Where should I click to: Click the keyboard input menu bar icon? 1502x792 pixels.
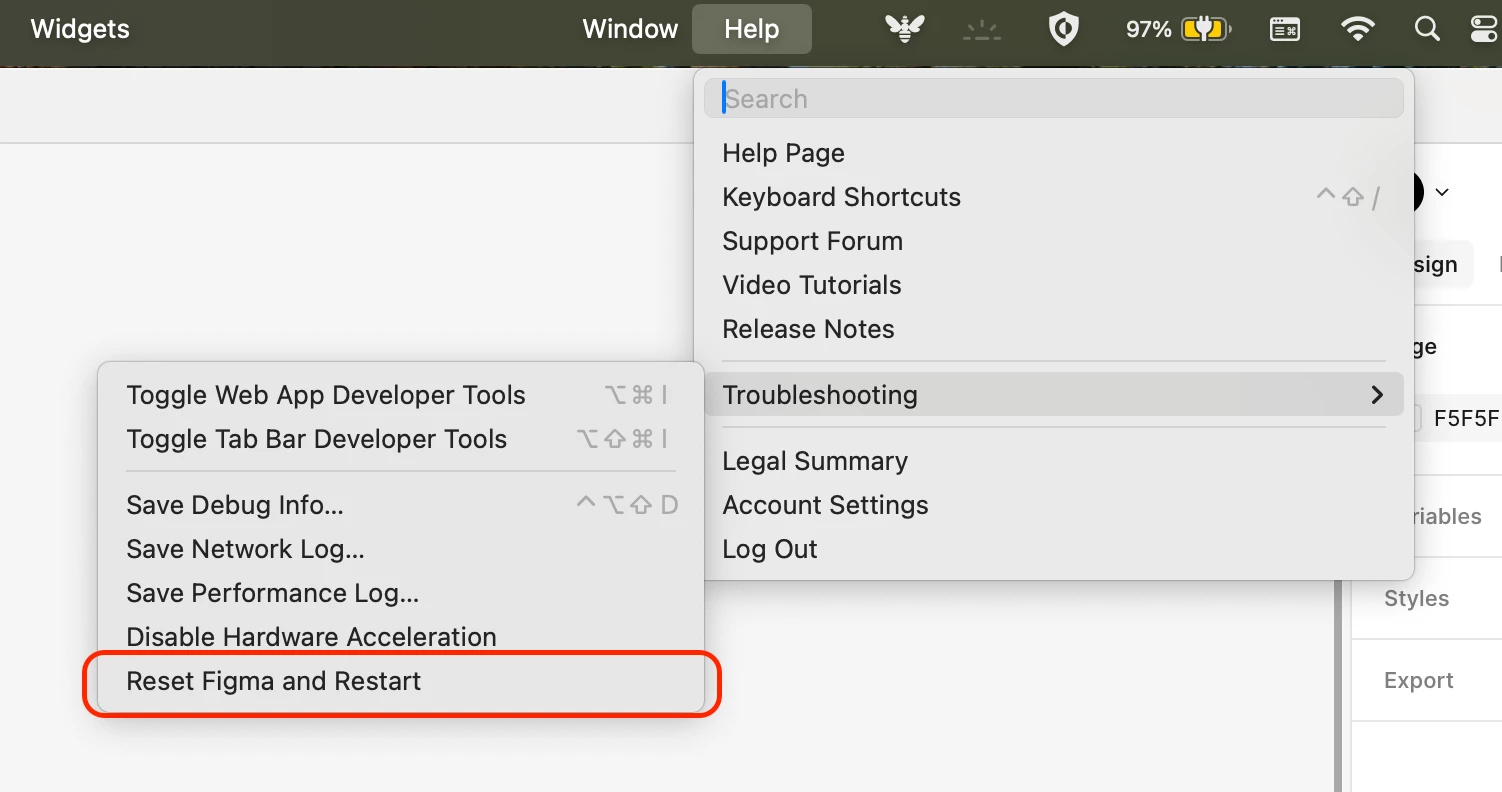click(1285, 29)
